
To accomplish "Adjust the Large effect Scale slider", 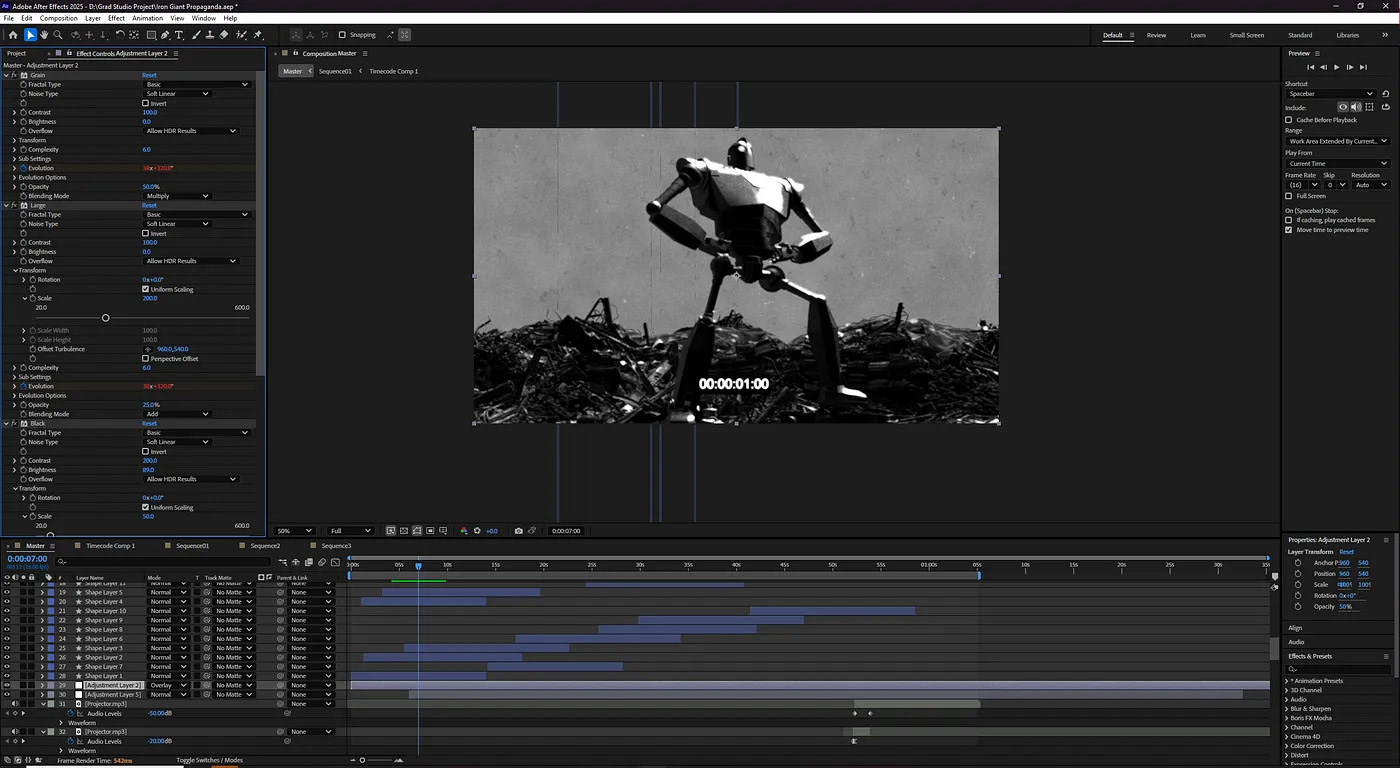I will tap(105, 318).
